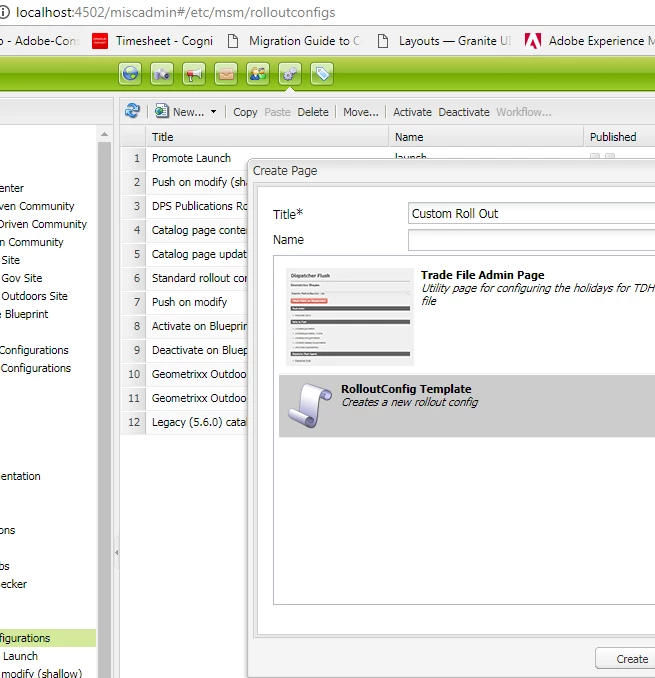Click the left tree vertical scrollbar

[x=104, y=406]
